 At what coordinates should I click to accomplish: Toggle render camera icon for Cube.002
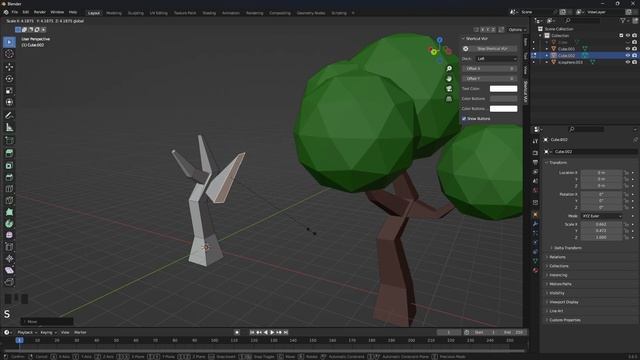click(634, 56)
